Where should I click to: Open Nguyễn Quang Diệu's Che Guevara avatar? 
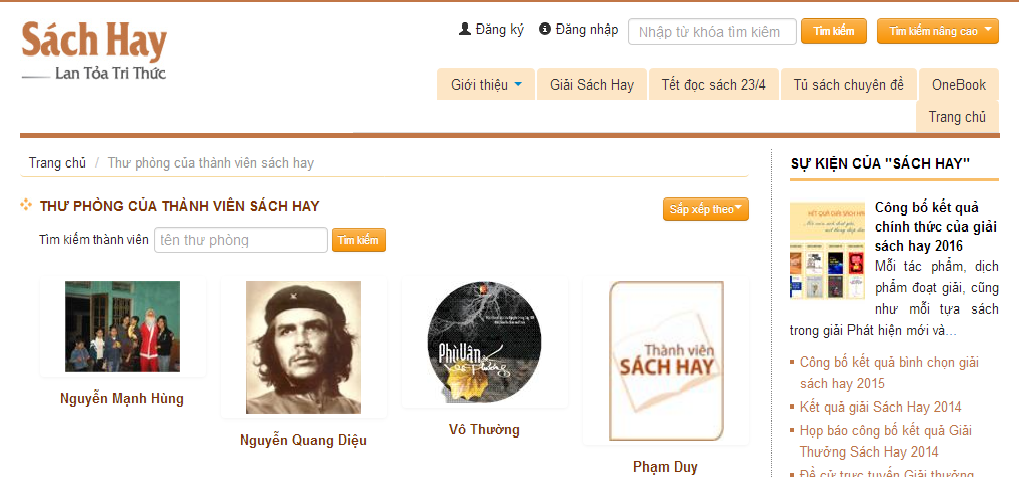[x=303, y=347]
